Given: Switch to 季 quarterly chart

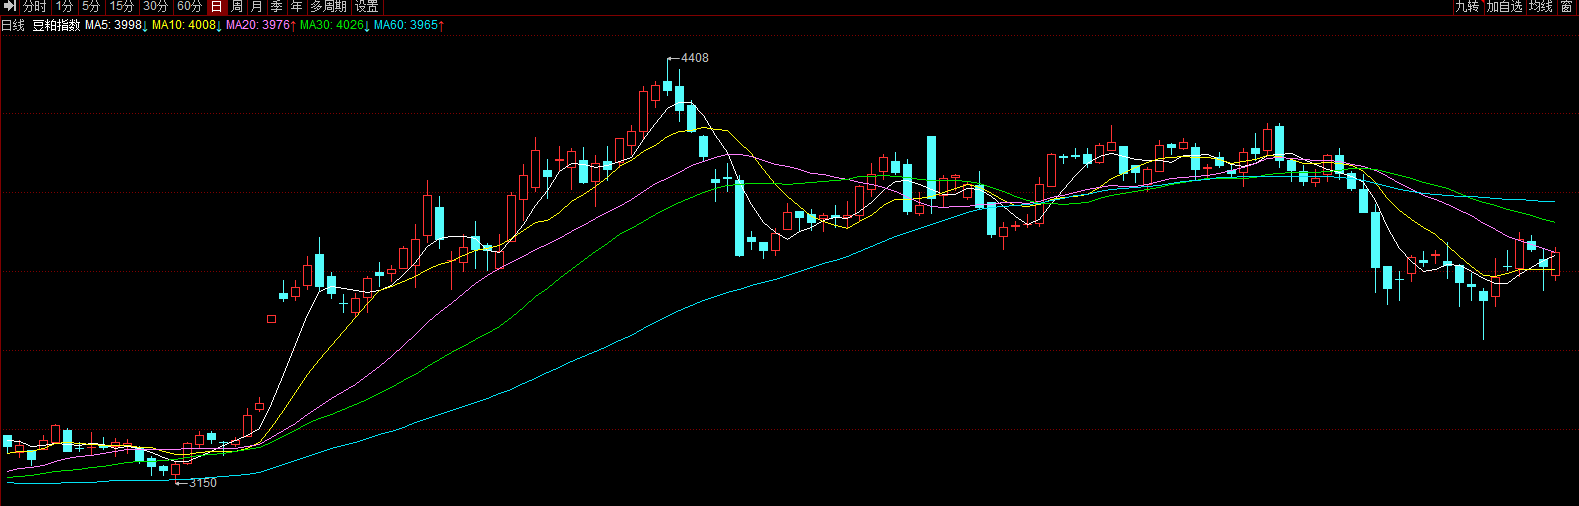Looking at the screenshot, I should click(277, 6).
